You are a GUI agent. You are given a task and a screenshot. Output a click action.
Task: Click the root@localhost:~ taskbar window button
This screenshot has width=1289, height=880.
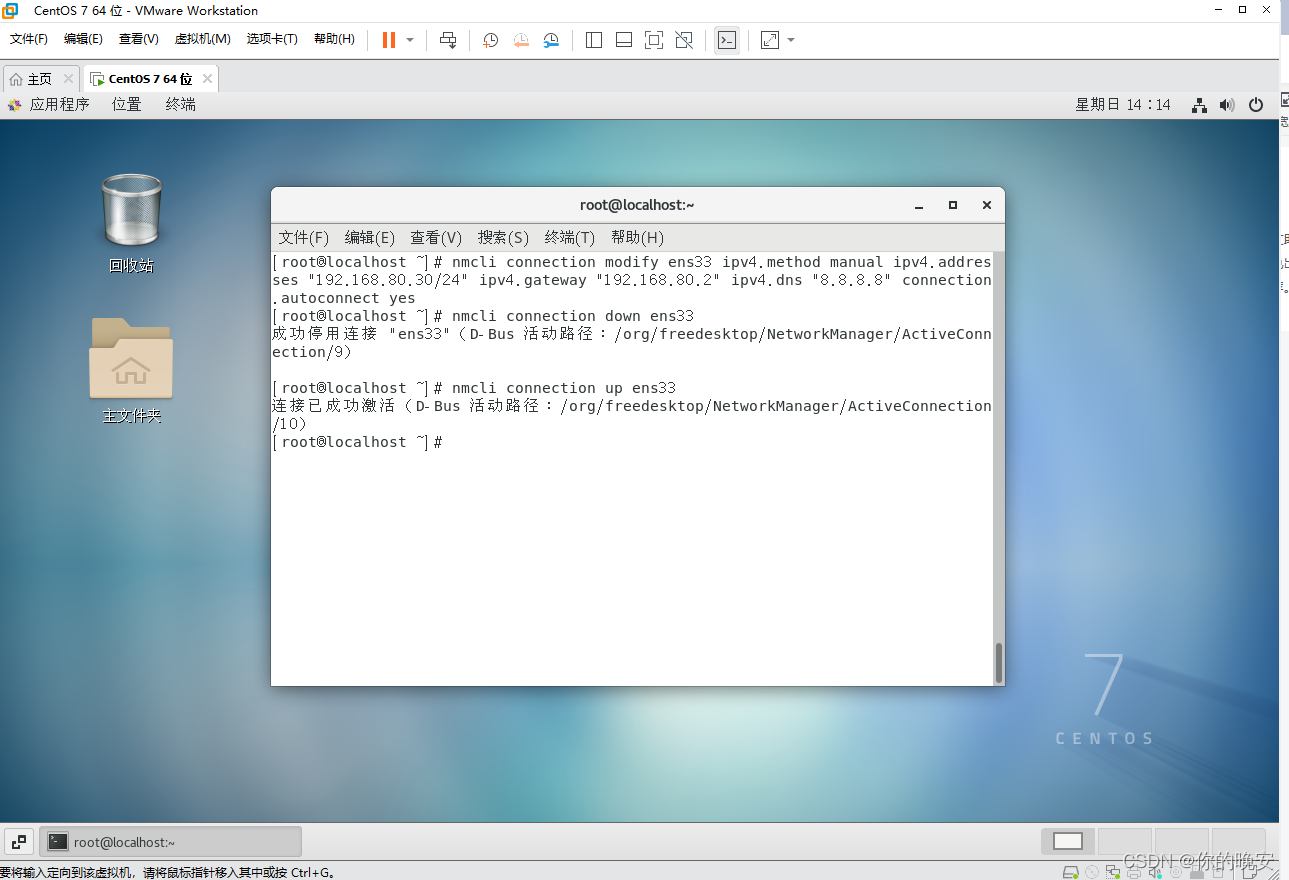[x=171, y=842]
